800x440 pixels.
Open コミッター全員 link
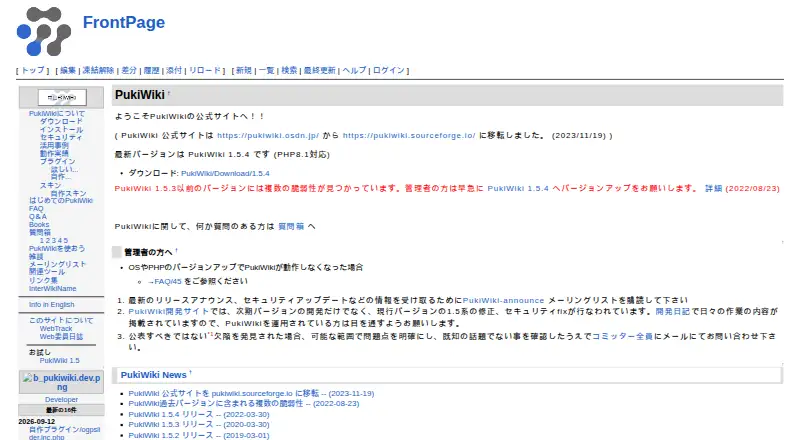[622, 336]
